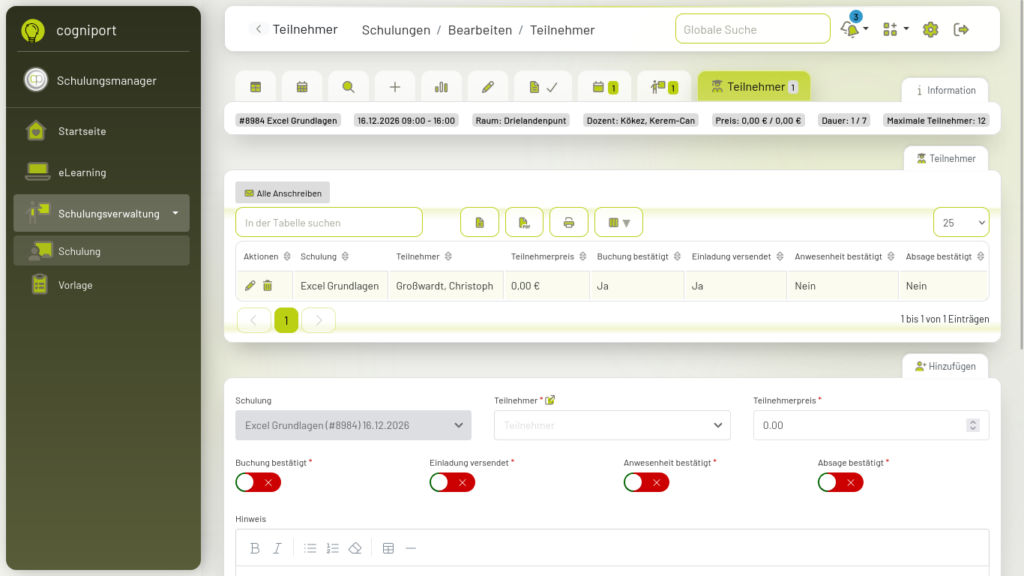Go to page 1 in pagination

tap(286, 321)
